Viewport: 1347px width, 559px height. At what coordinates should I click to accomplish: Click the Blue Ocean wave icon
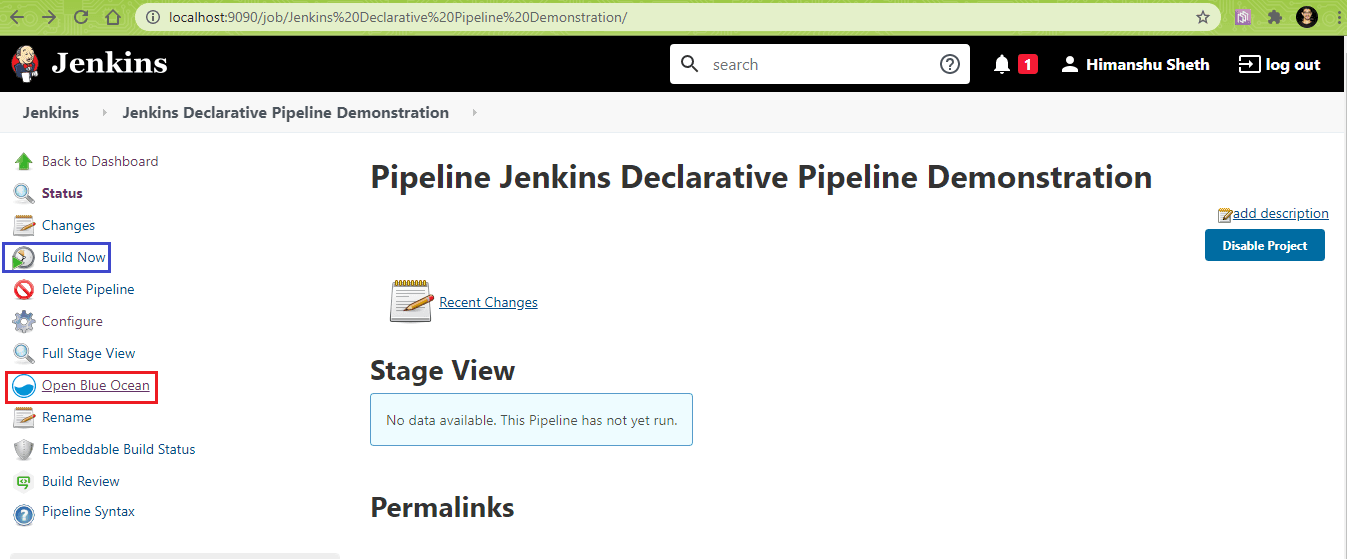tap(24, 386)
